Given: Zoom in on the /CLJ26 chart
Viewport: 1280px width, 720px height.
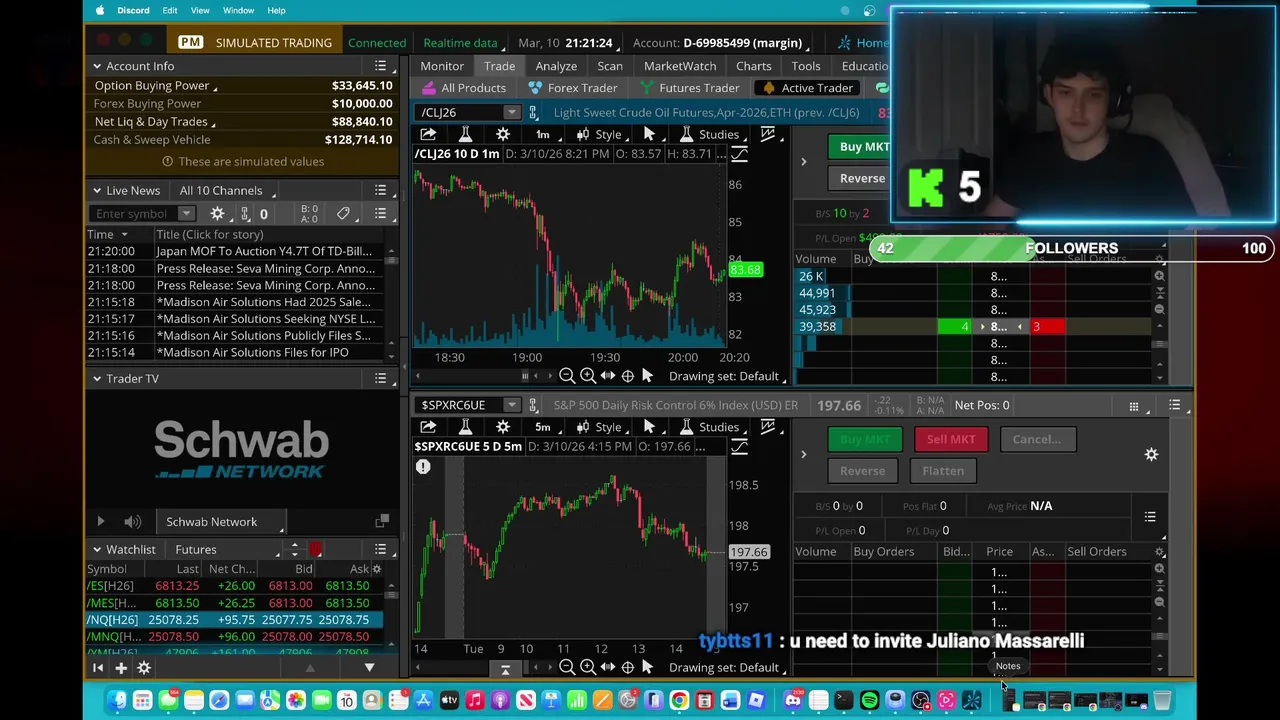Looking at the screenshot, I should (x=587, y=376).
